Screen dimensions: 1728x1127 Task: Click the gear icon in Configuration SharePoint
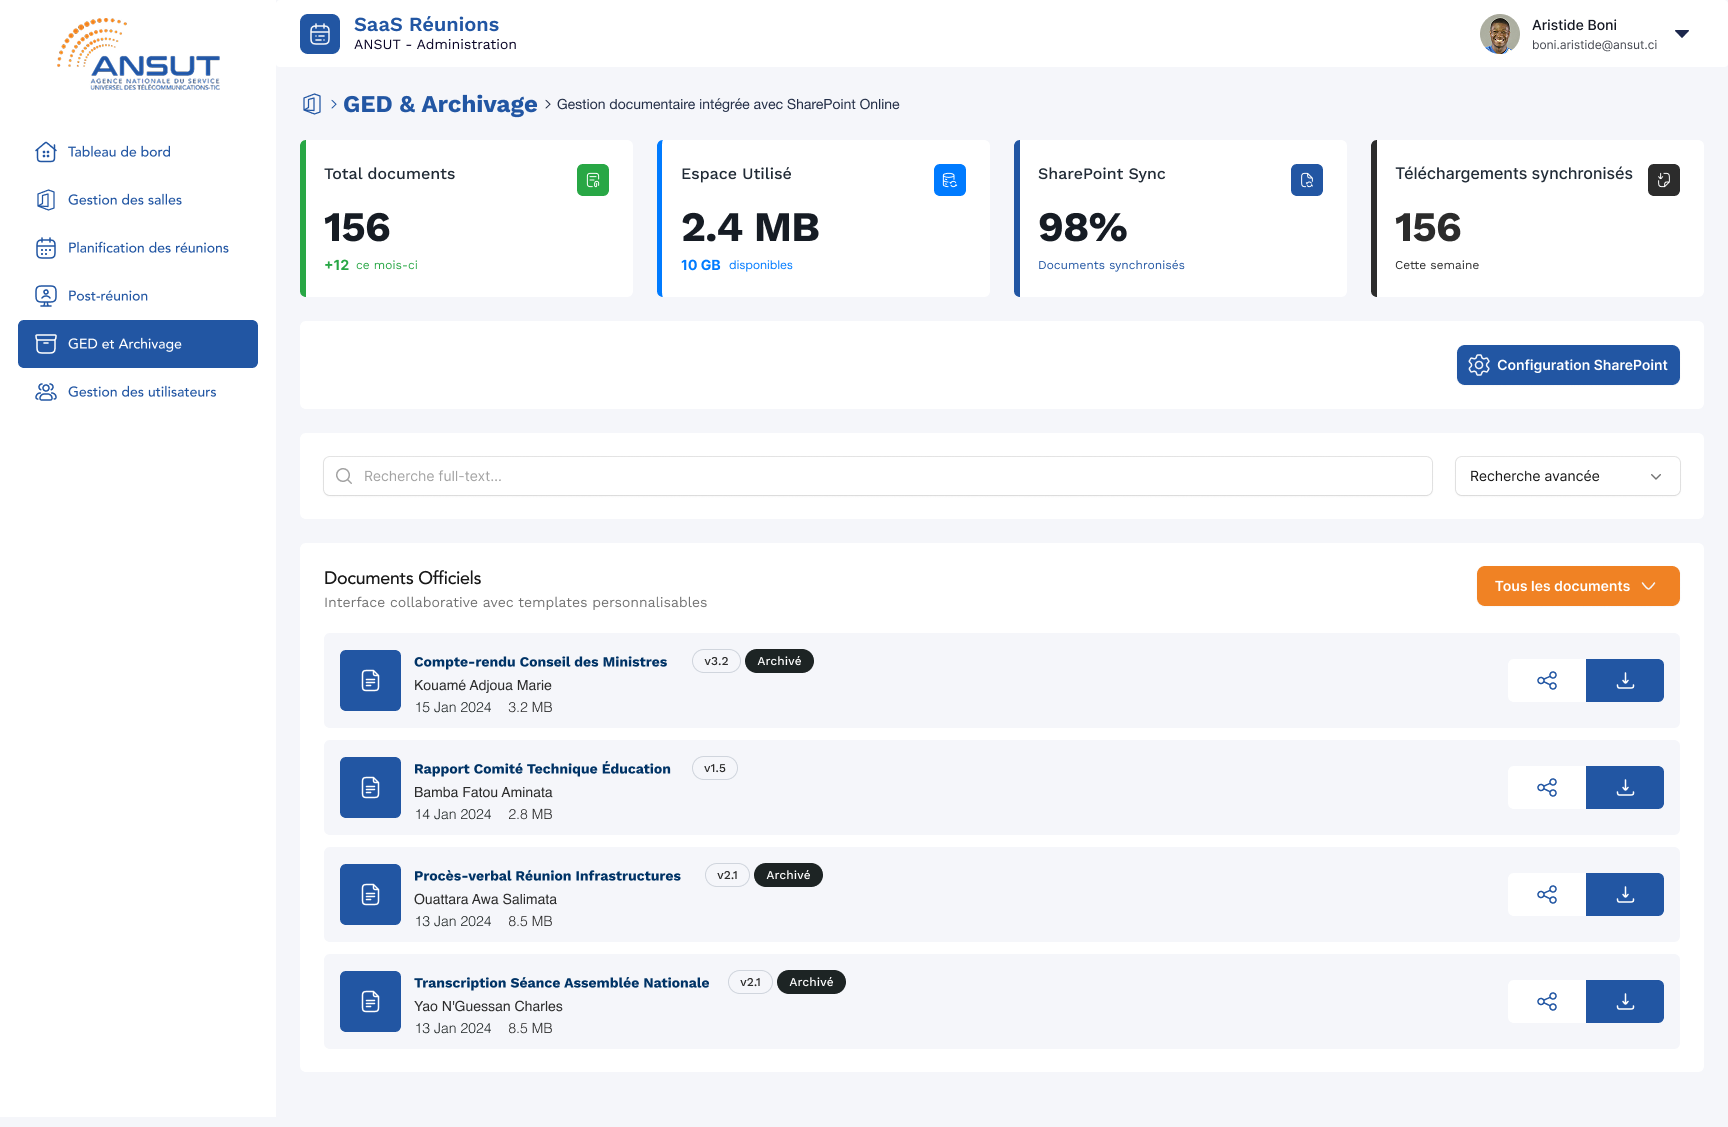[1479, 365]
